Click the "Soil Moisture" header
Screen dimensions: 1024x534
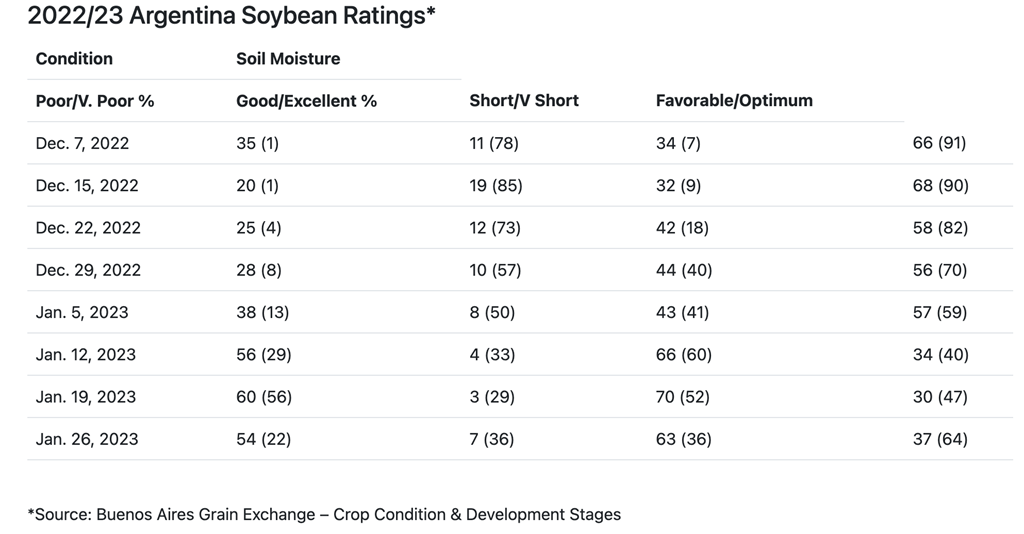[x=288, y=59]
